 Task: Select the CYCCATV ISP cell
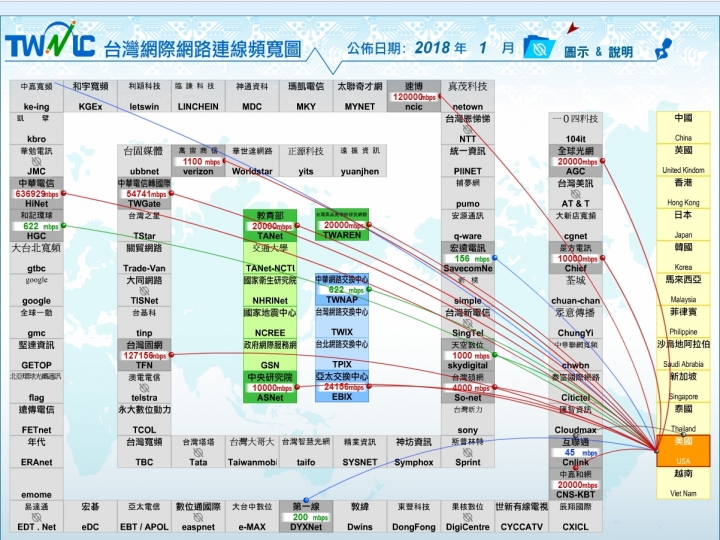coord(521,517)
